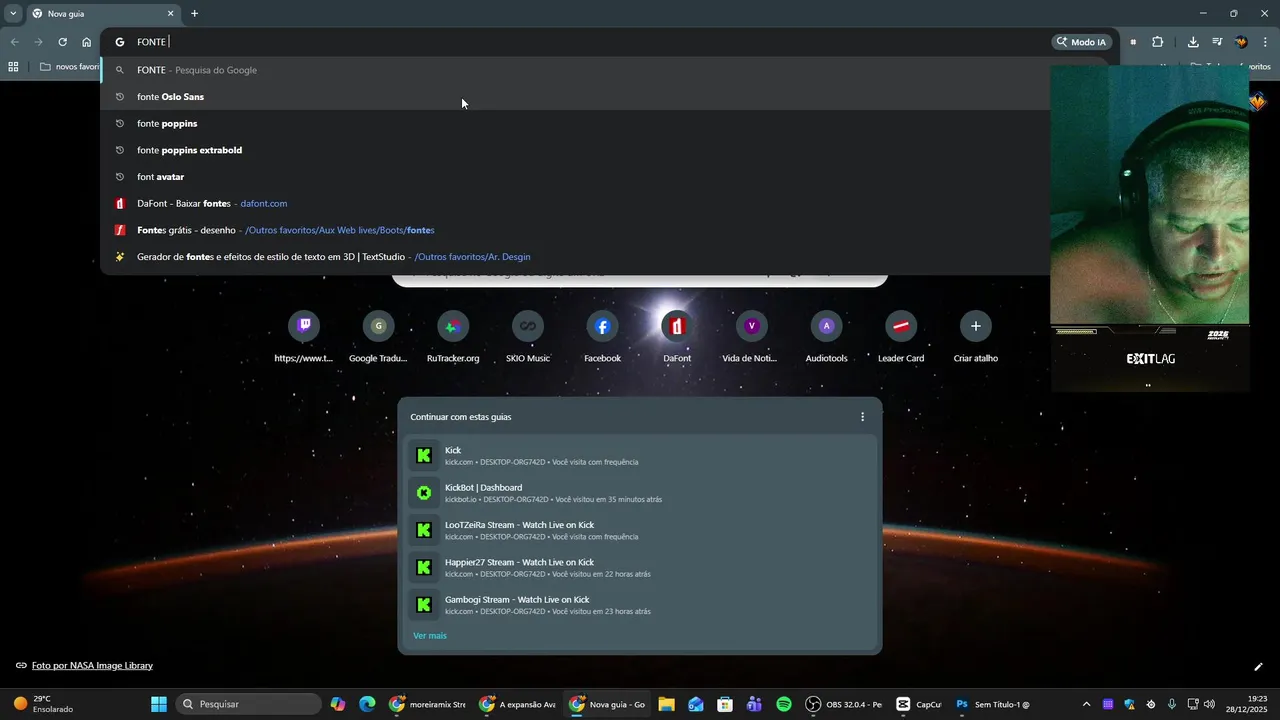Expand the system tray hidden icons chevron

(x=1087, y=704)
